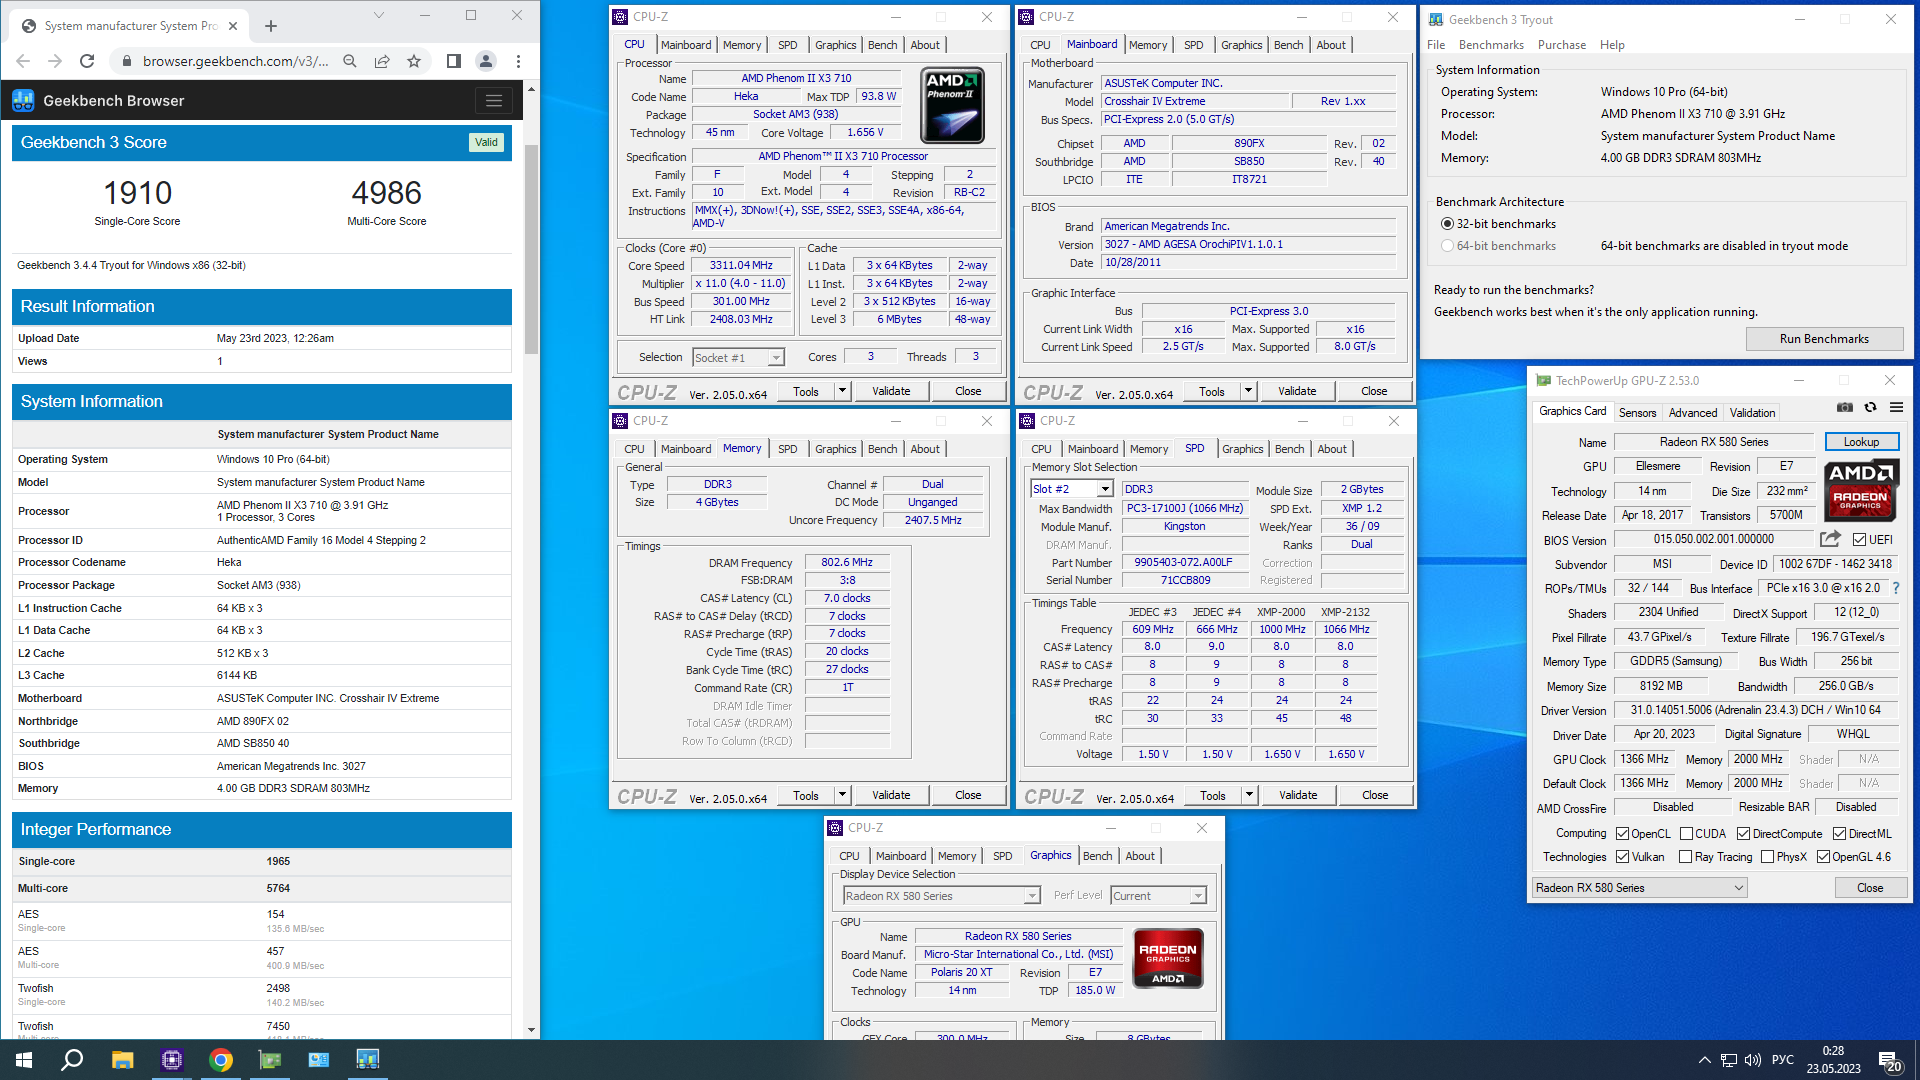Click the browser page vertical scrollbar thumb

(x=531, y=250)
